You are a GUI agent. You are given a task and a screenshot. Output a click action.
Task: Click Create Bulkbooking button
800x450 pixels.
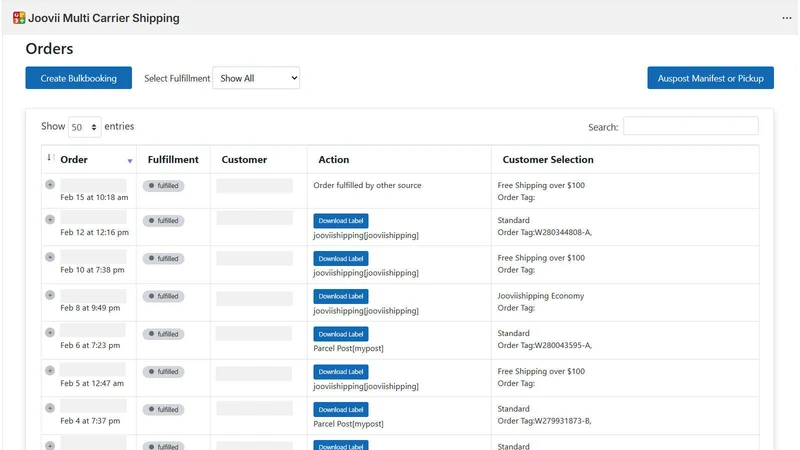pyautogui.click(x=79, y=78)
